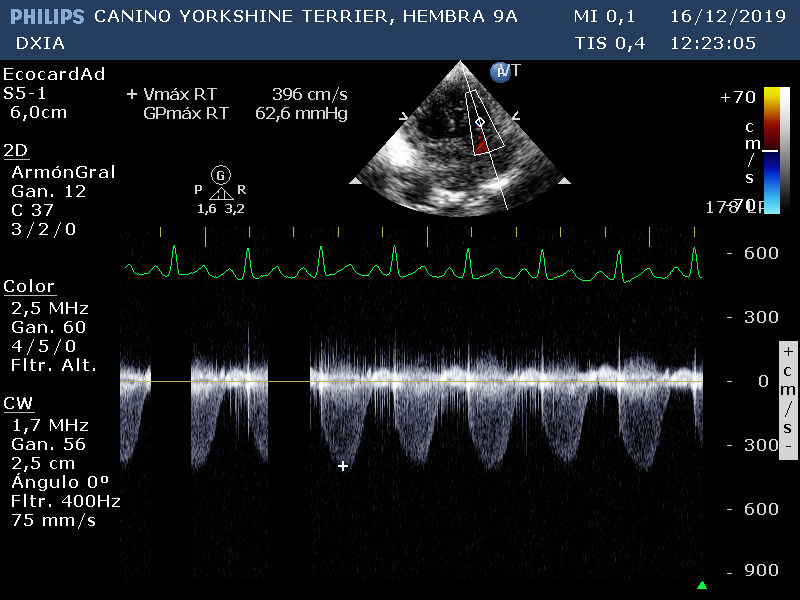The width and height of the screenshot is (800, 600).
Task: Click the 2D echo sector thumbnail
Action: click(460, 140)
